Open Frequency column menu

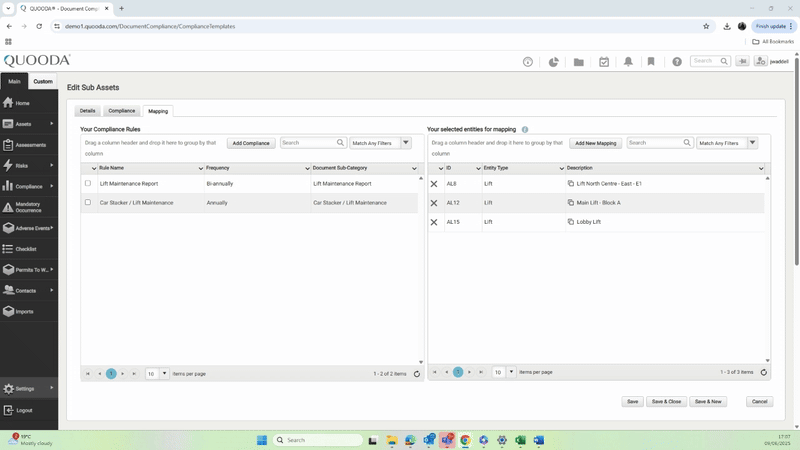307,168
